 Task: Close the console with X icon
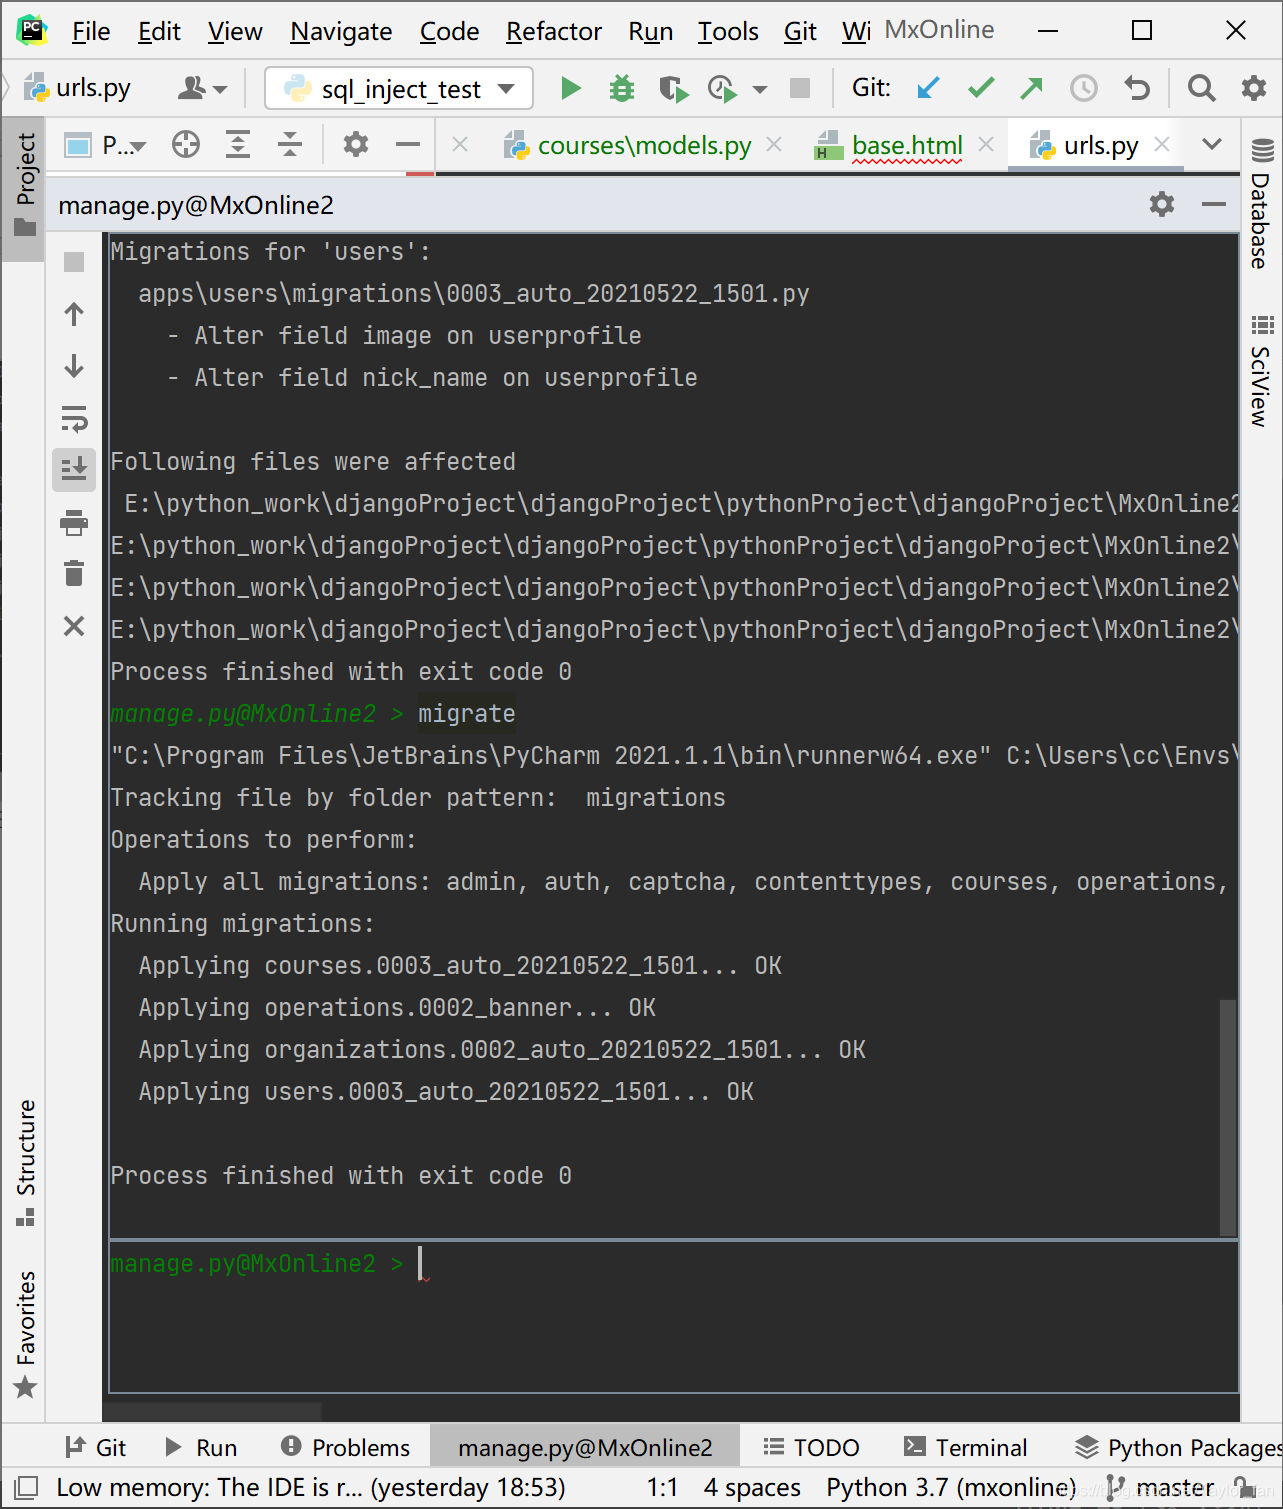74,626
